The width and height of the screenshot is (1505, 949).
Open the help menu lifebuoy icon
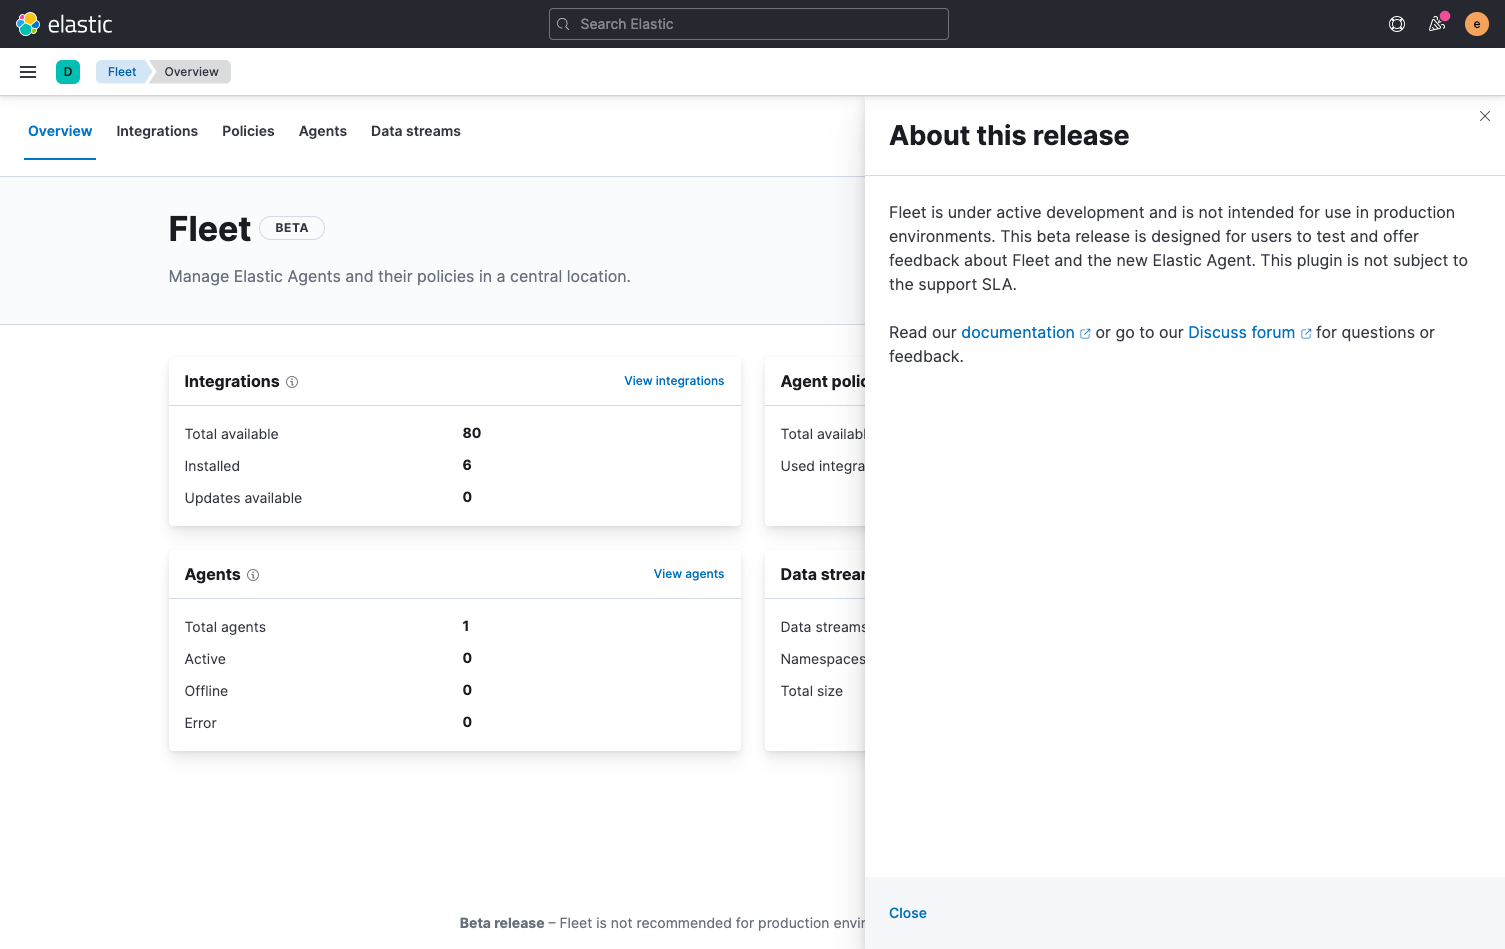[x=1397, y=24]
